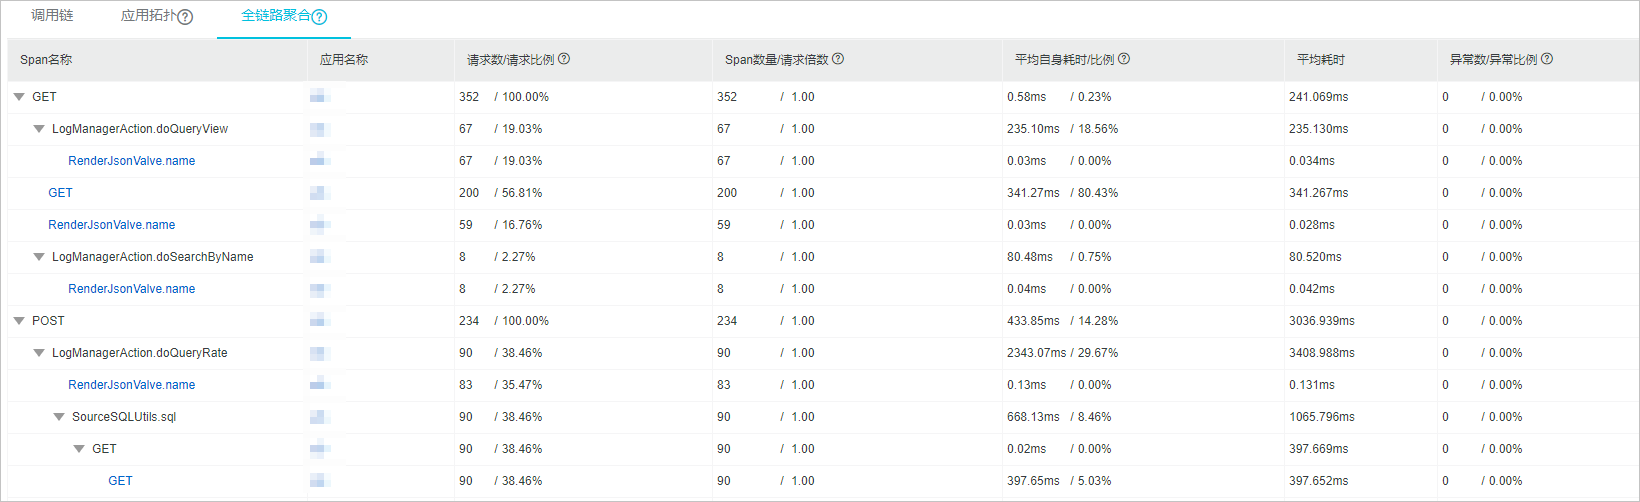Click the 14.28% self-time ratio in POST row
Screen dimensions: 1640x502
click(x=1098, y=321)
